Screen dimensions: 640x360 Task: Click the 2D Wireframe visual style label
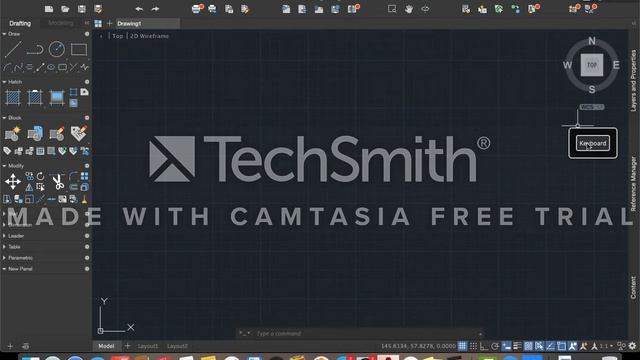(149, 36)
